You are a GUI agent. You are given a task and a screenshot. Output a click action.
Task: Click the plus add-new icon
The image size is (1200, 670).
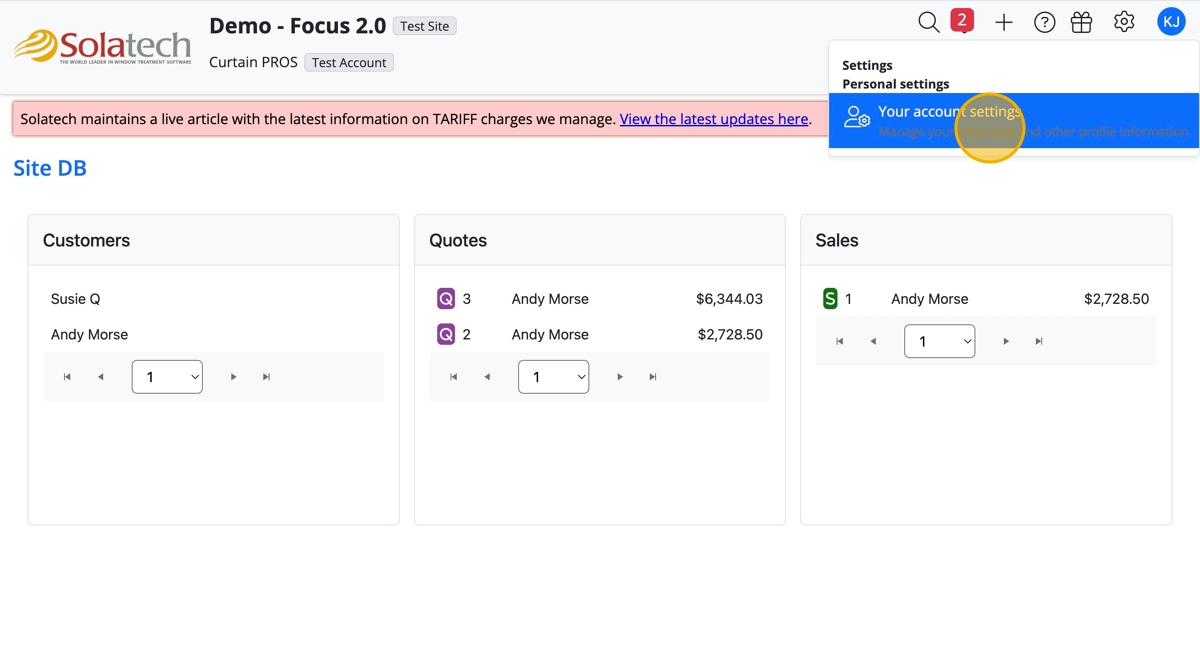pyautogui.click(x=1004, y=22)
